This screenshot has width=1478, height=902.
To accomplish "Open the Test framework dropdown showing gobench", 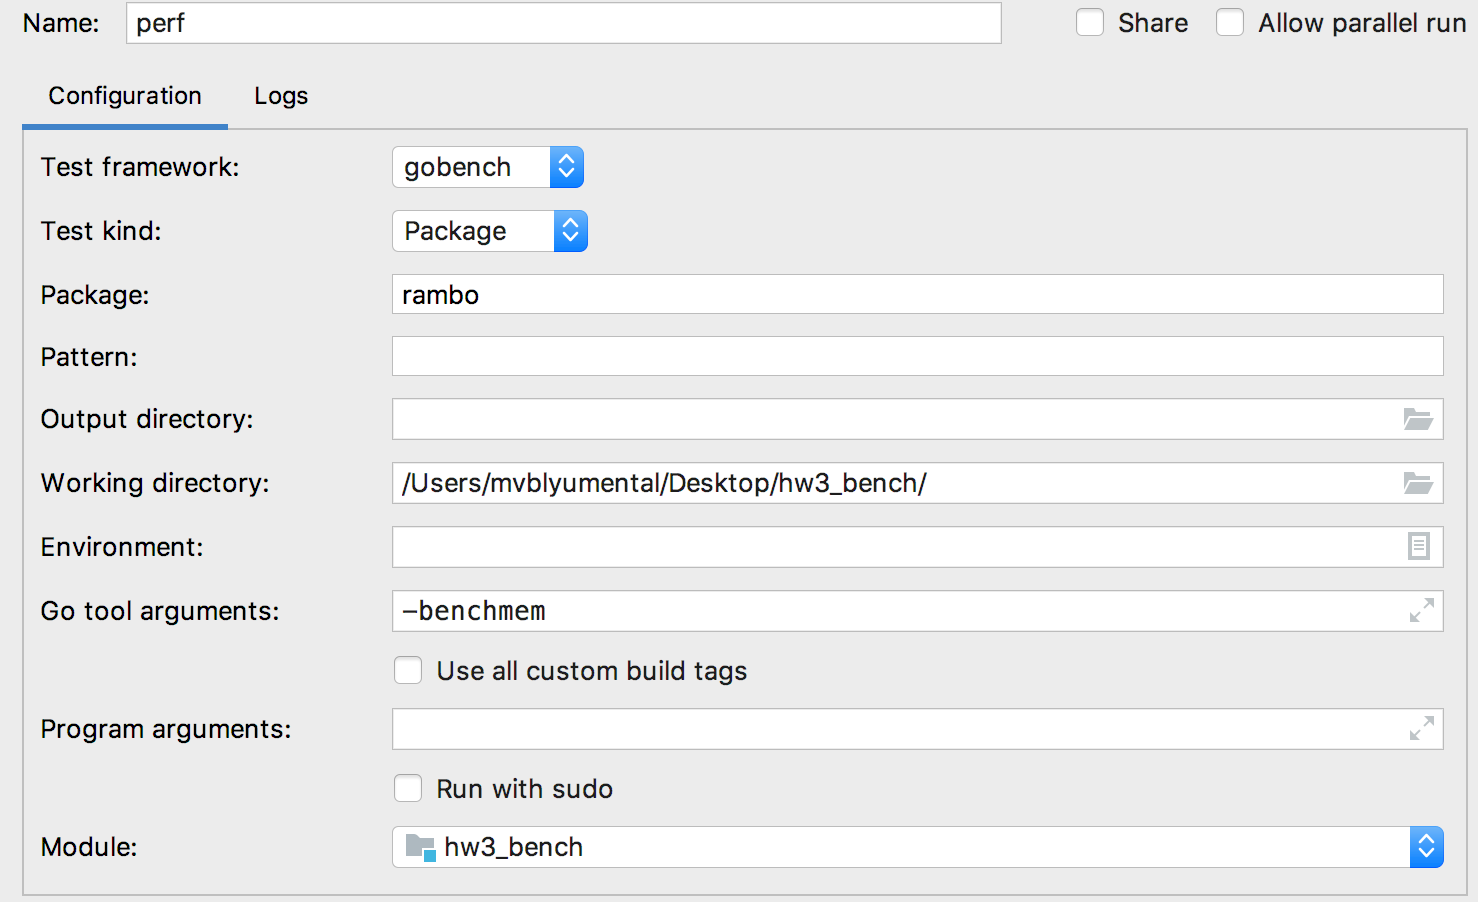I will (x=565, y=167).
